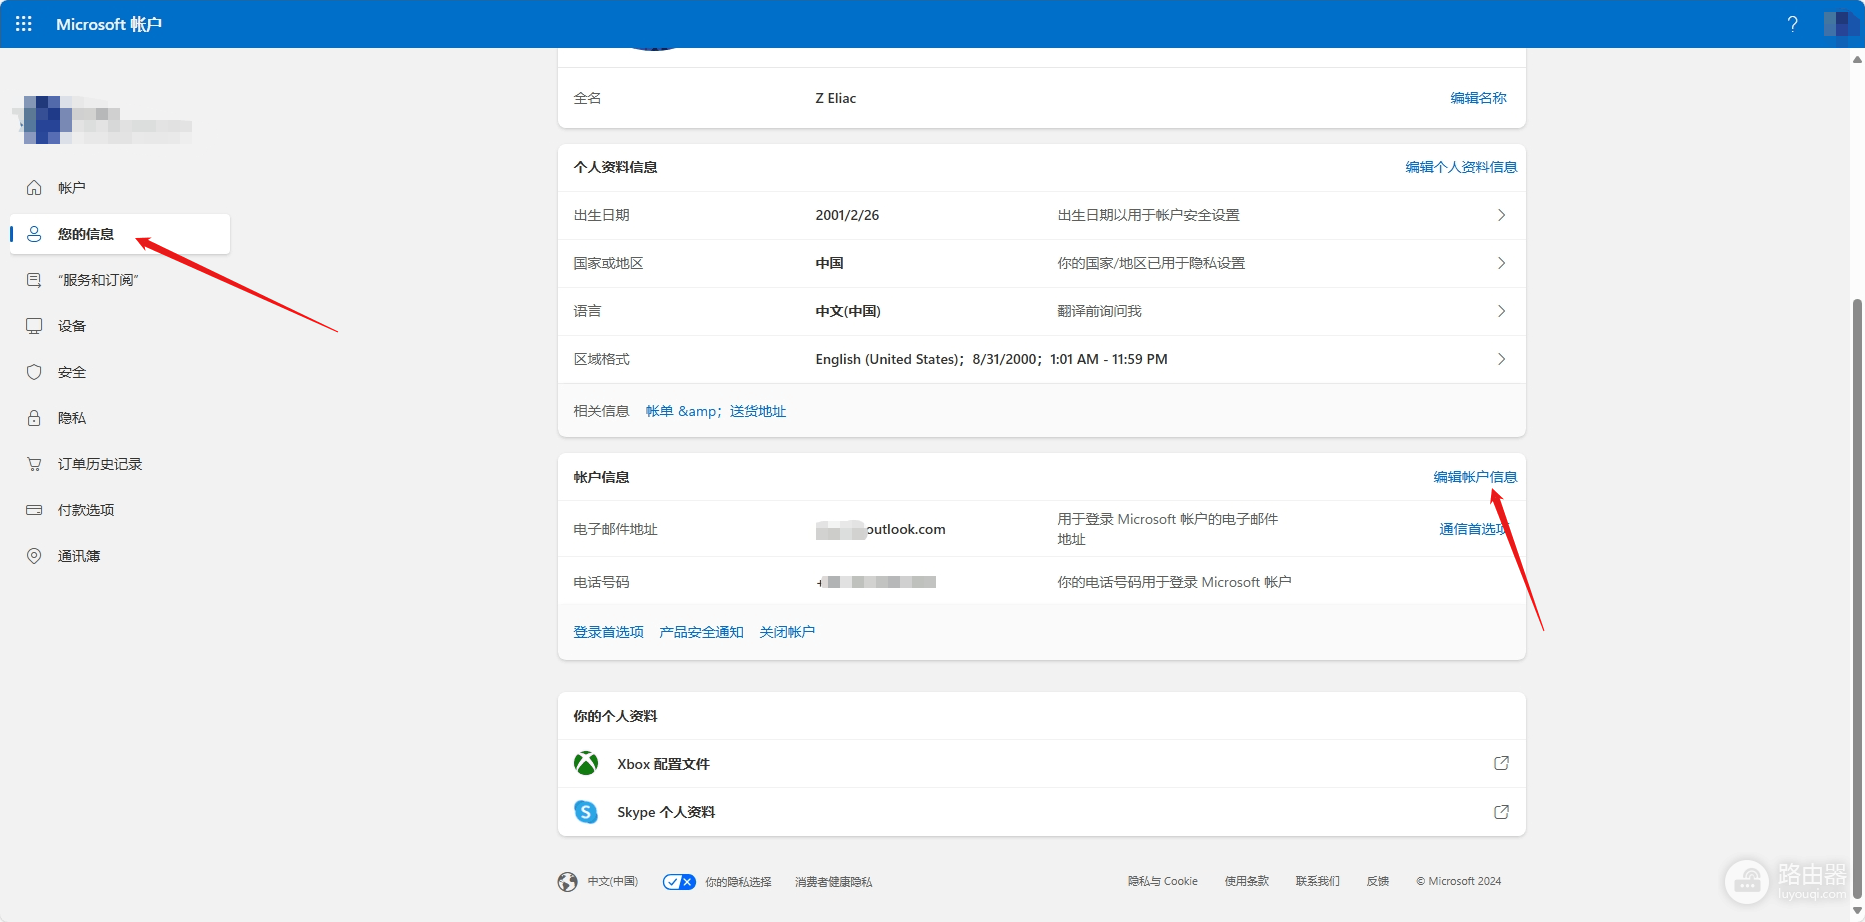1865x922 pixels.
Task: Click the birth date value 2001/2/26
Action: [847, 215]
